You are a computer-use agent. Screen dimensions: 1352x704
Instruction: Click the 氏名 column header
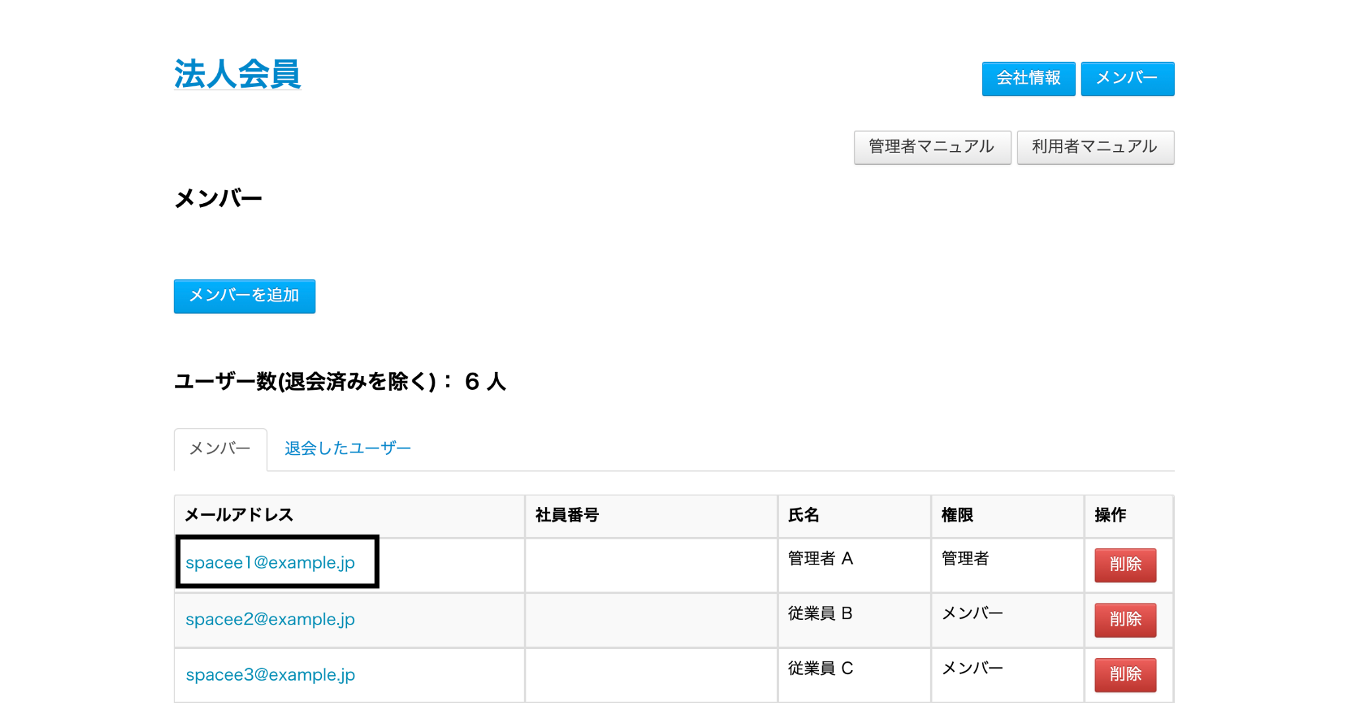coord(804,516)
